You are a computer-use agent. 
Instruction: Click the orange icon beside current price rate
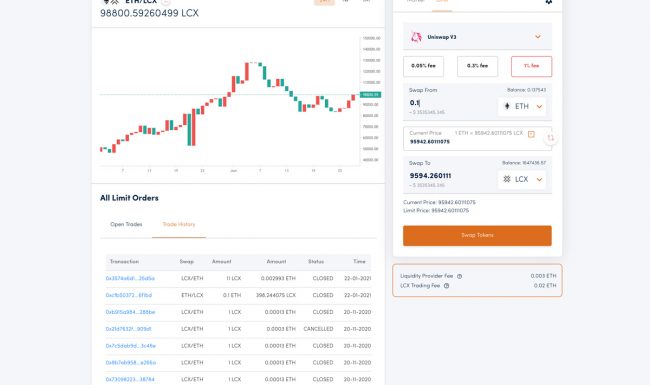click(531, 134)
